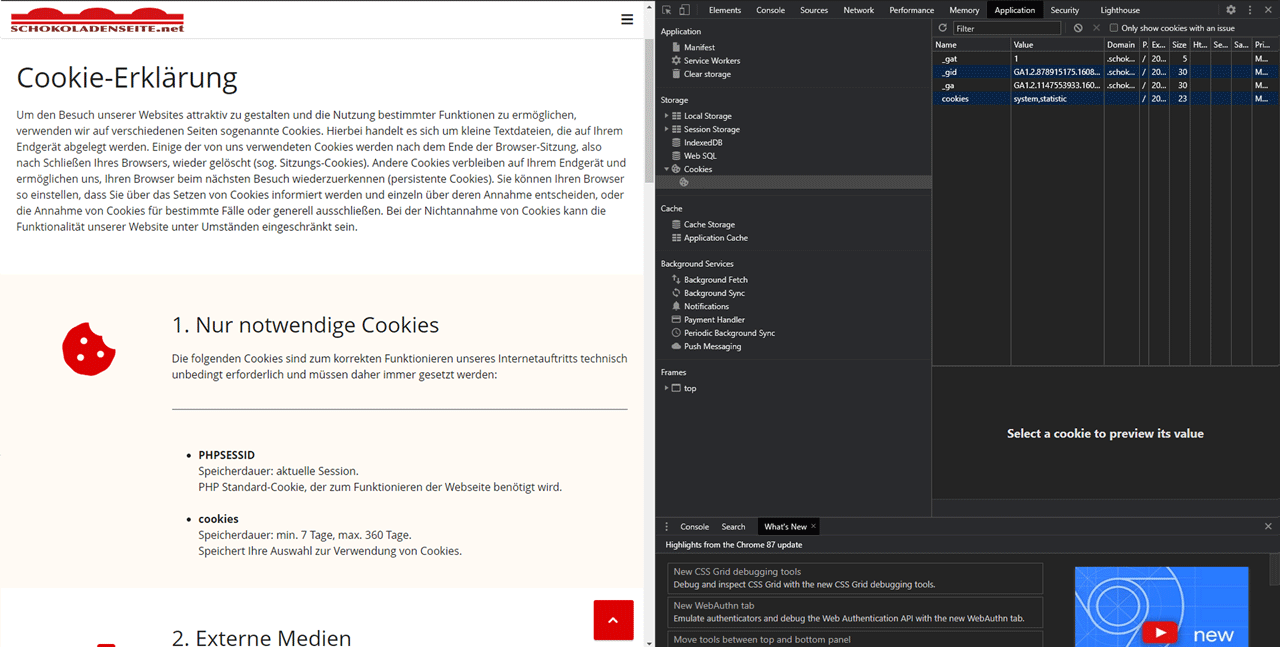Screen dimensions: 1280x647
Task: Expand the top frame under Frames
Action: [x=666, y=388]
